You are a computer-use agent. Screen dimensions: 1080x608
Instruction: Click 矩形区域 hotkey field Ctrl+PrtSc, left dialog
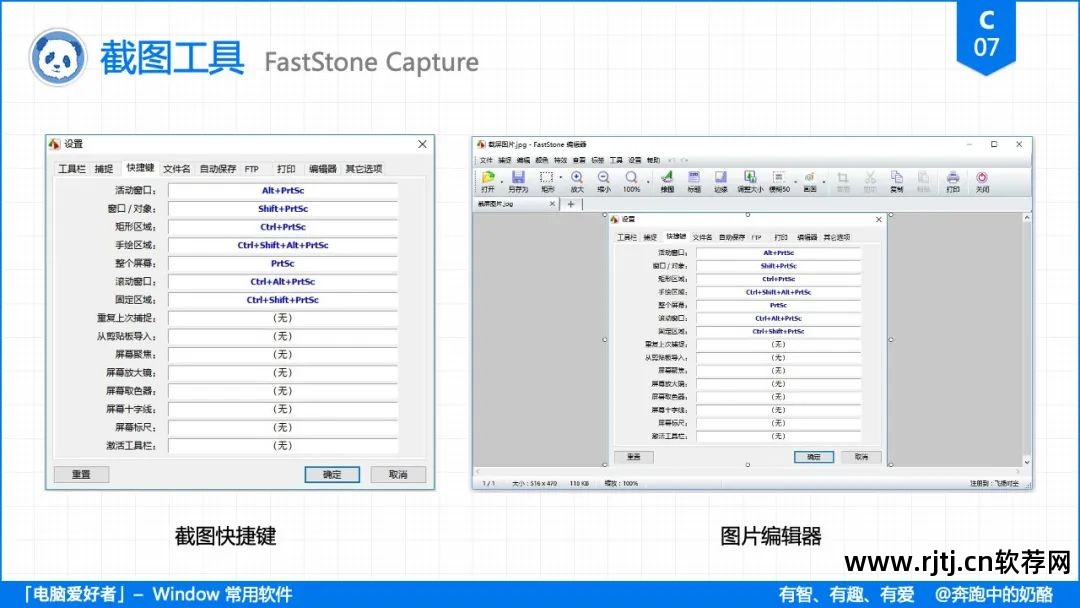tap(283, 227)
